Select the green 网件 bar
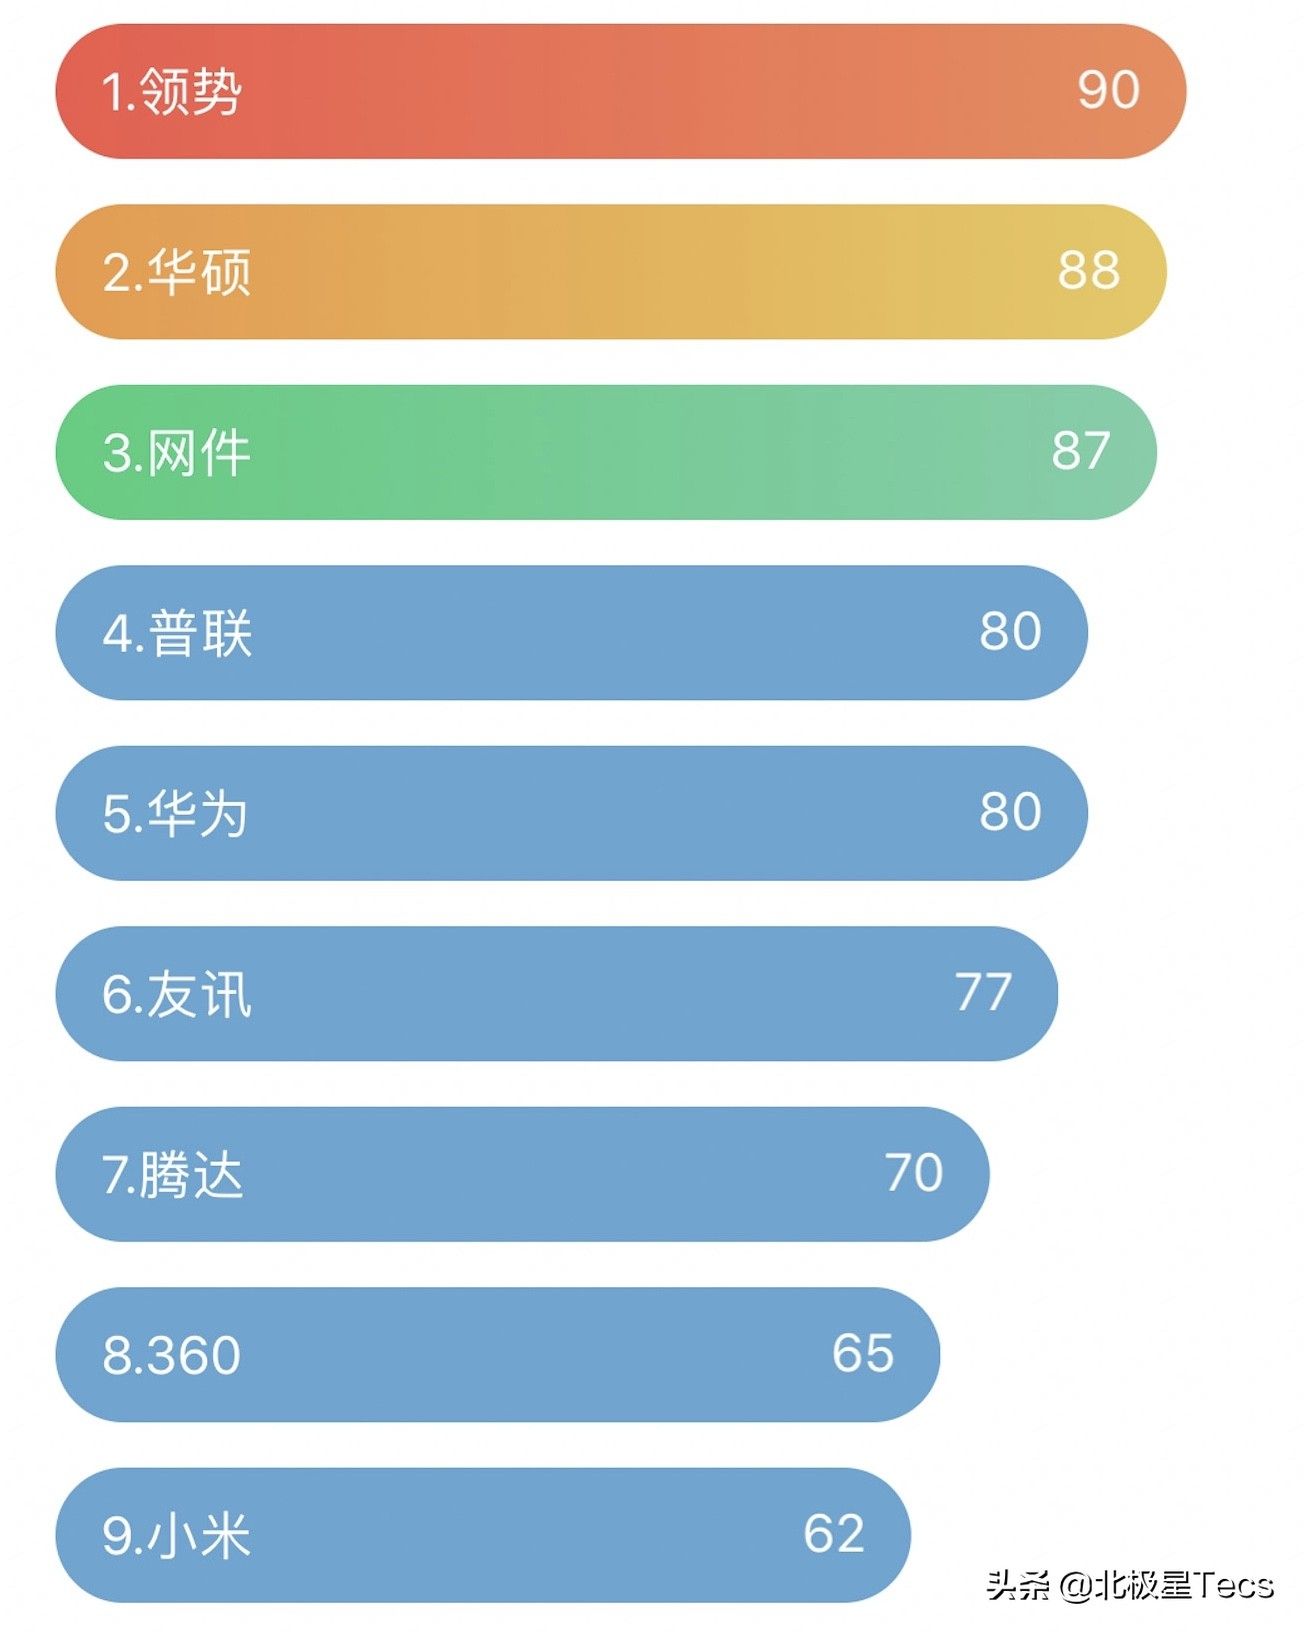The height and width of the screenshot is (1632, 1304). pos(606,452)
